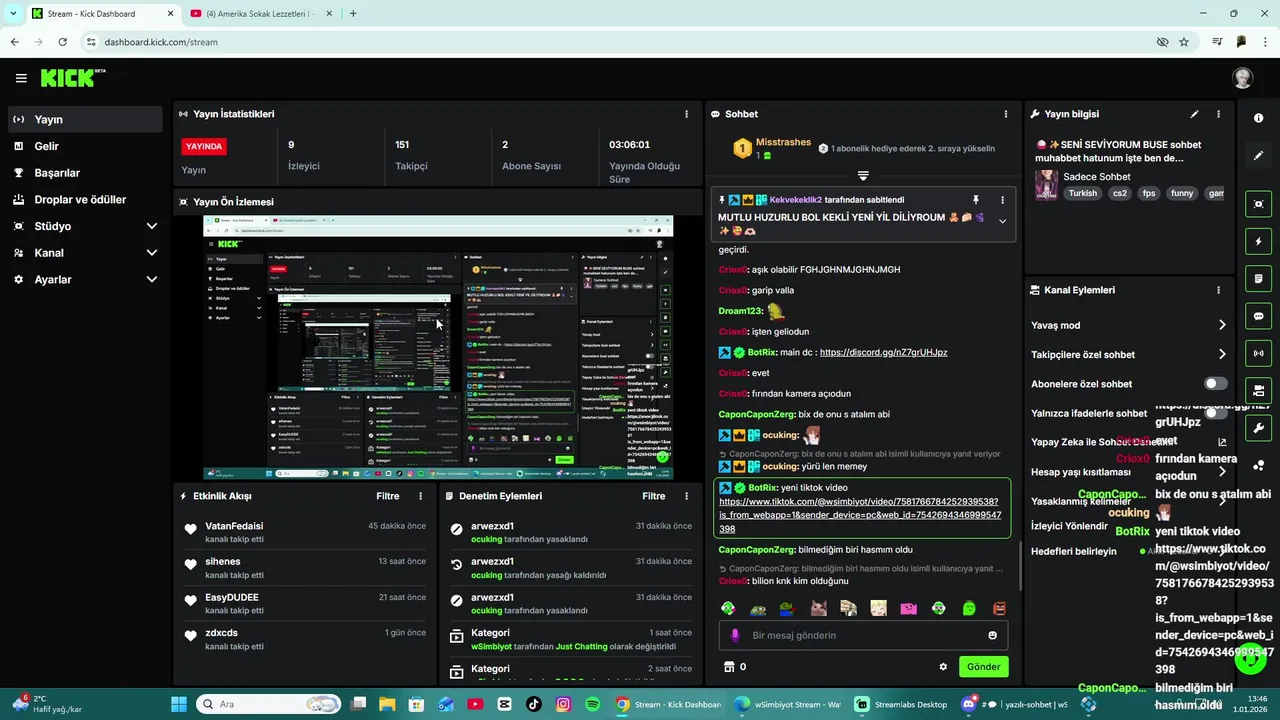The height and width of the screenshot is (720, 1280).
Task: Open Spotify from the taskbar
Action: [592, 704]
